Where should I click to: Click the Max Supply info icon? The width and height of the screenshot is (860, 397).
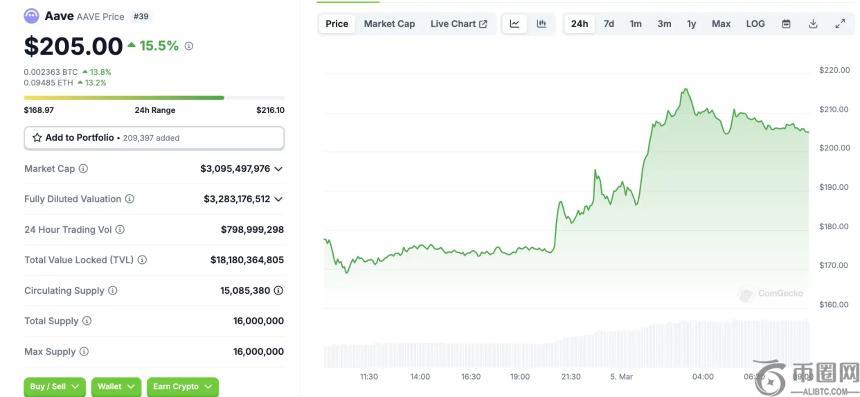click(x=84, y=351)
